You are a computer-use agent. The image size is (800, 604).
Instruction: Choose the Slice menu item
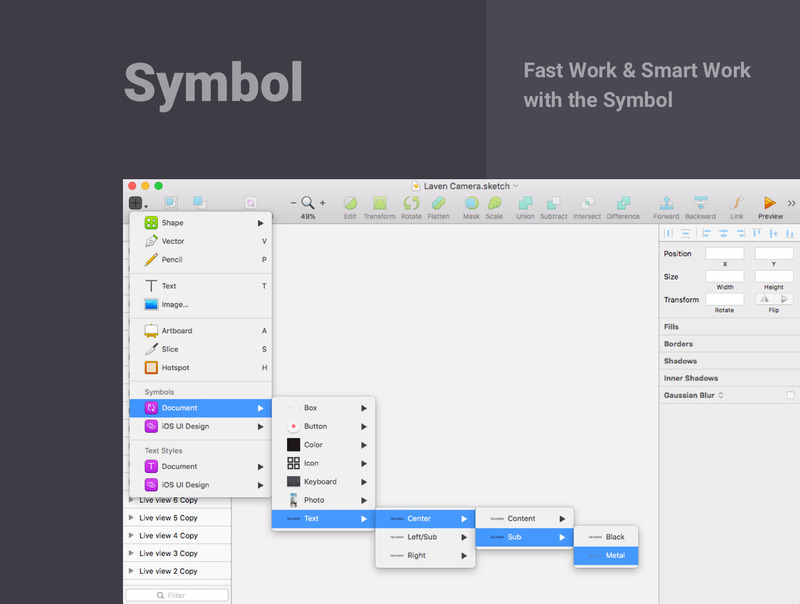click(201, 349)
